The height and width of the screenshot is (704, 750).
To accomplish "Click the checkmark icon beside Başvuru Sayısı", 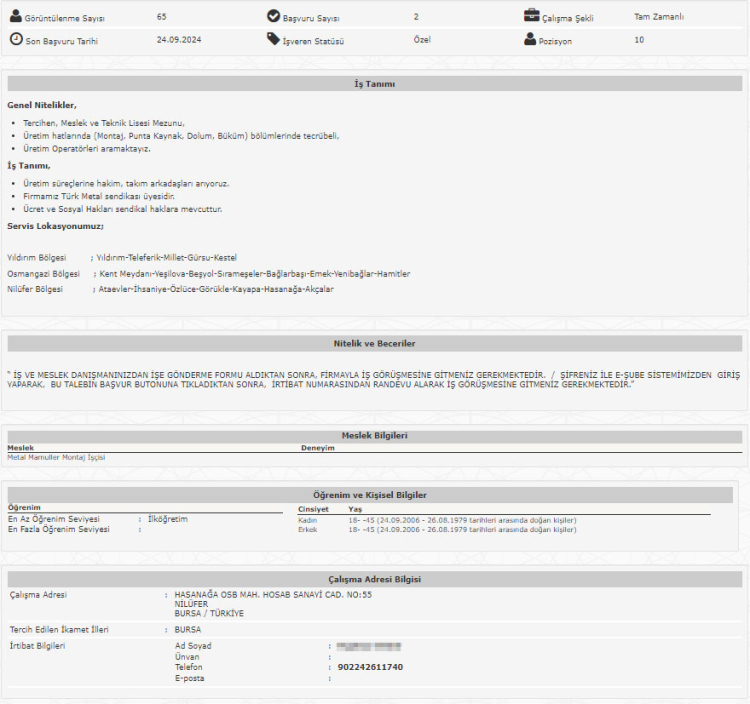I will click(x=274, y=17).
